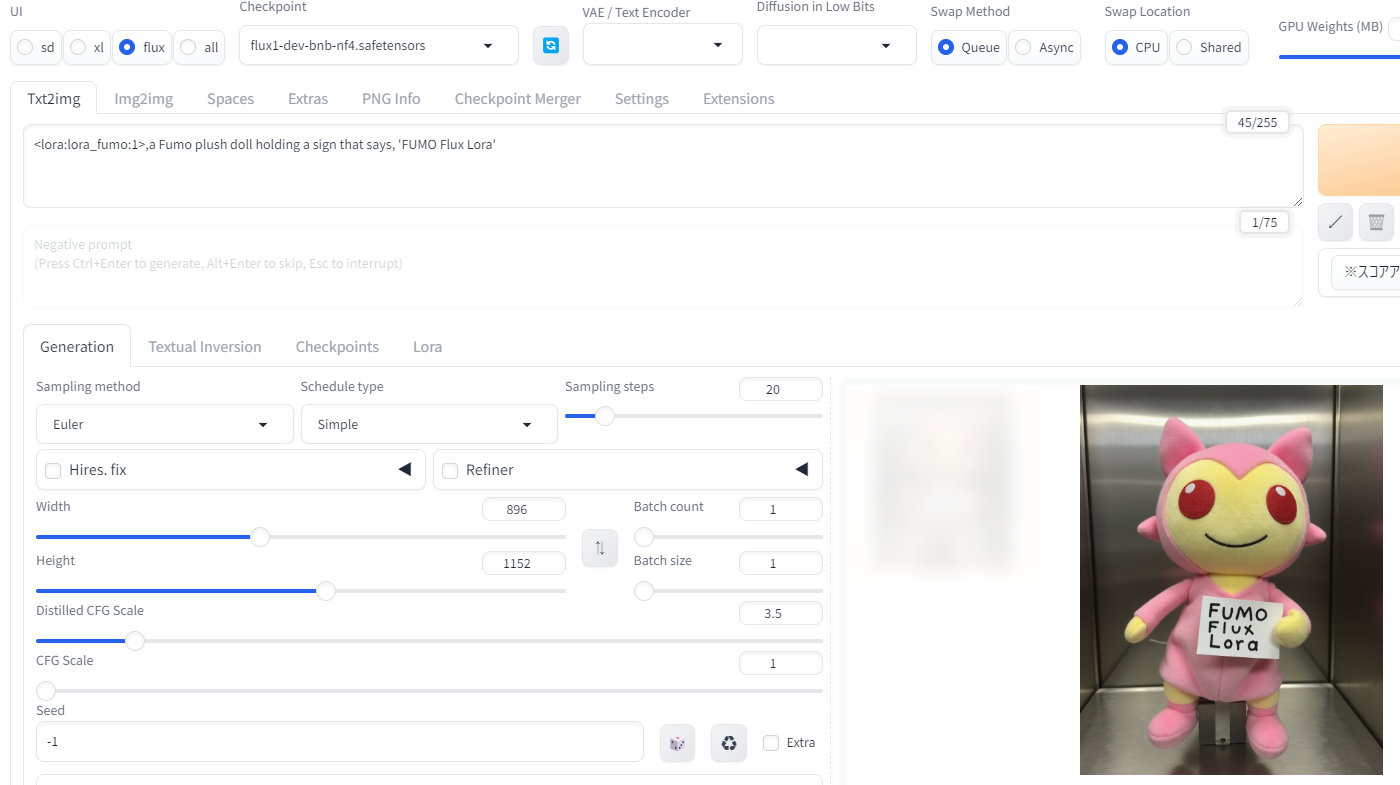1400x785 pixels.
Task: Click the orange Generate button
Action: (1359, 160)
